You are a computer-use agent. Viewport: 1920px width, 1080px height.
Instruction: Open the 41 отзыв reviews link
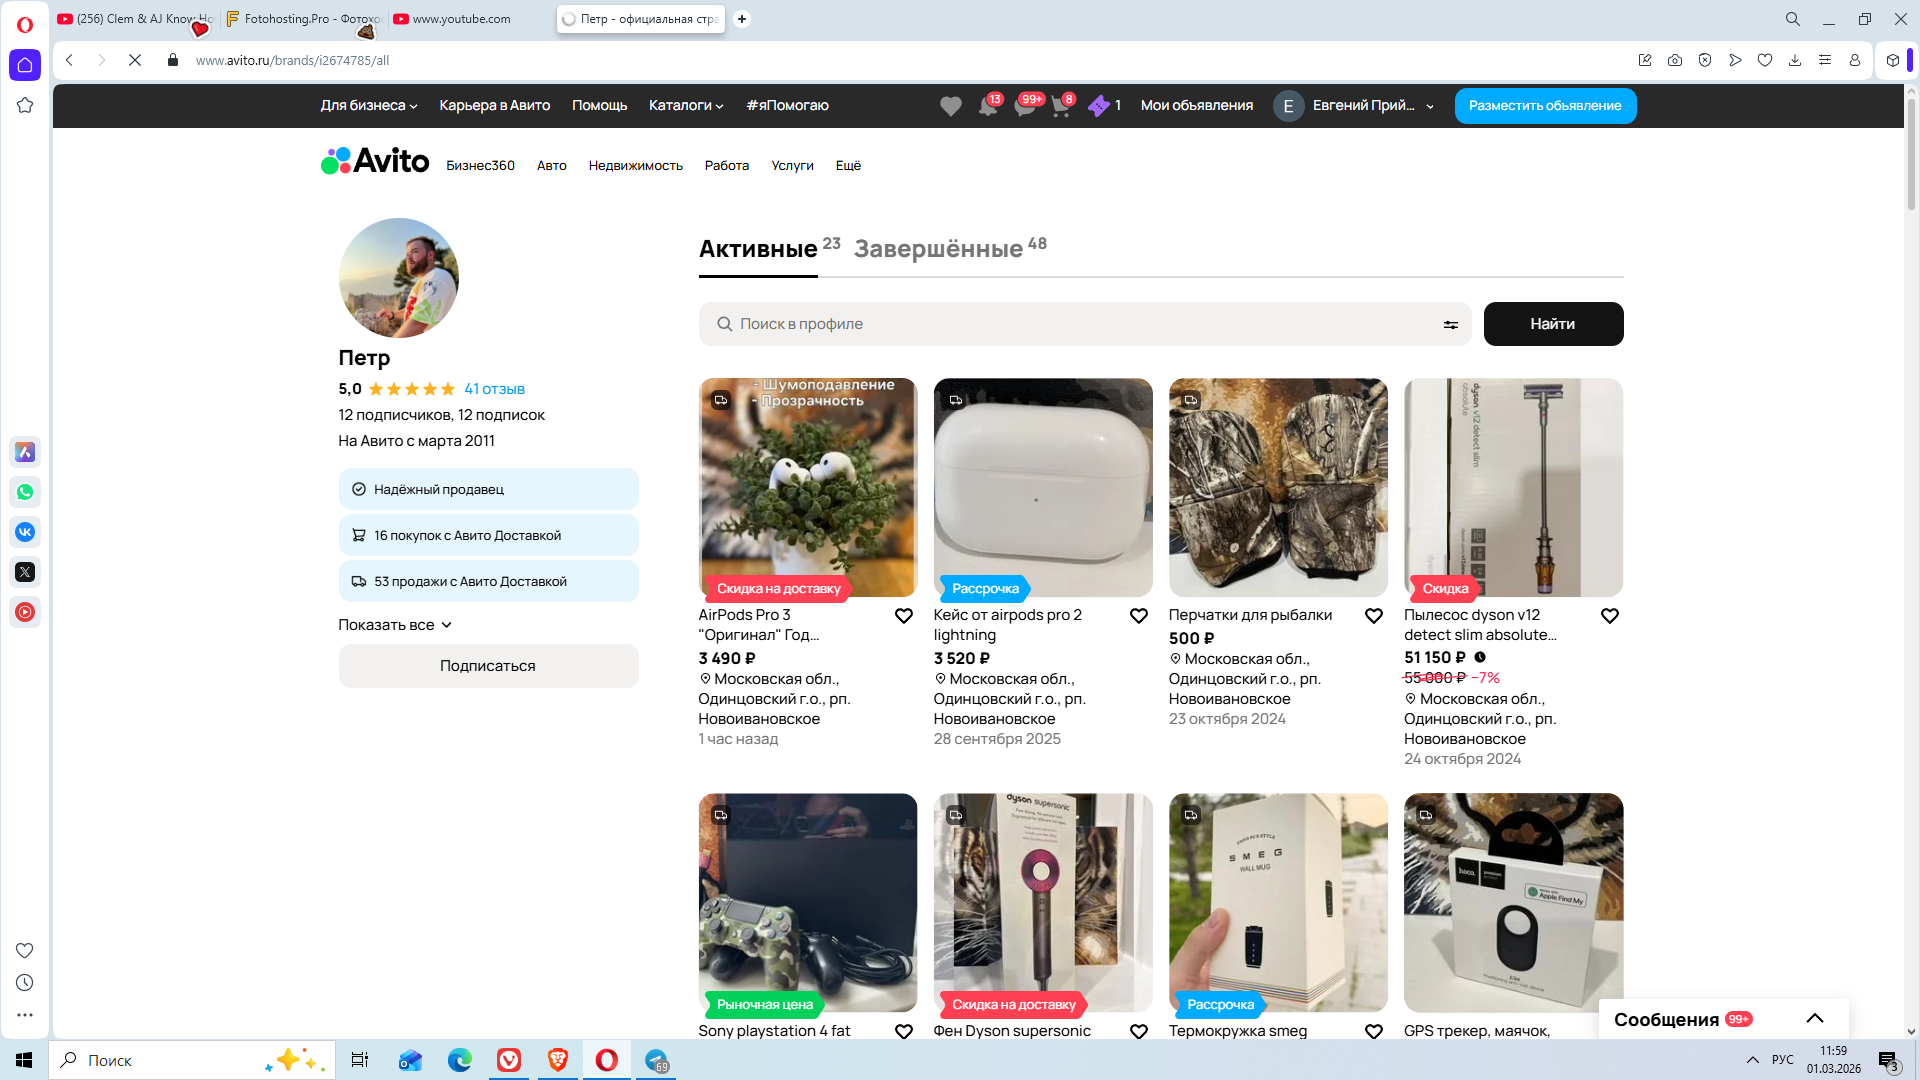pos(494,389)
